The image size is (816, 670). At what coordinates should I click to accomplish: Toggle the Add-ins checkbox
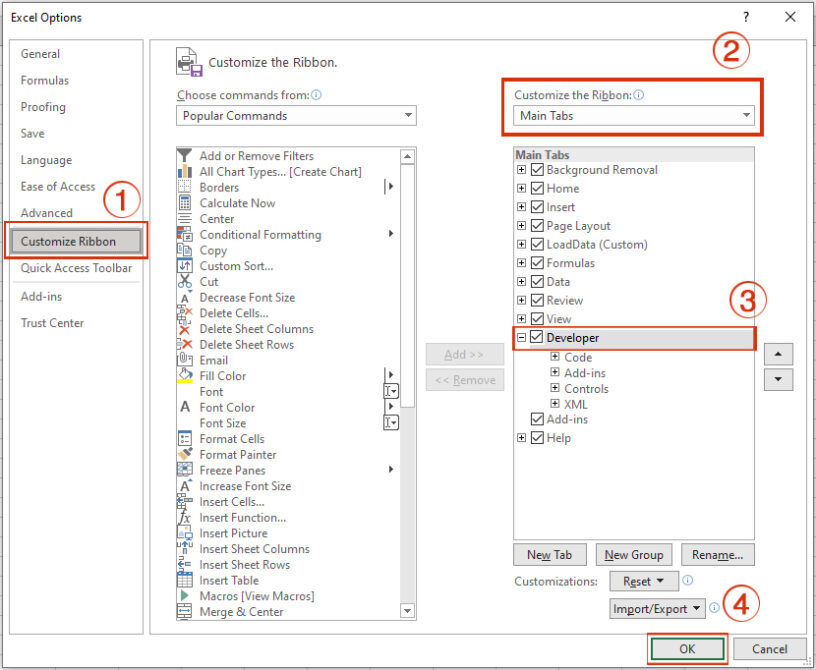537,419
